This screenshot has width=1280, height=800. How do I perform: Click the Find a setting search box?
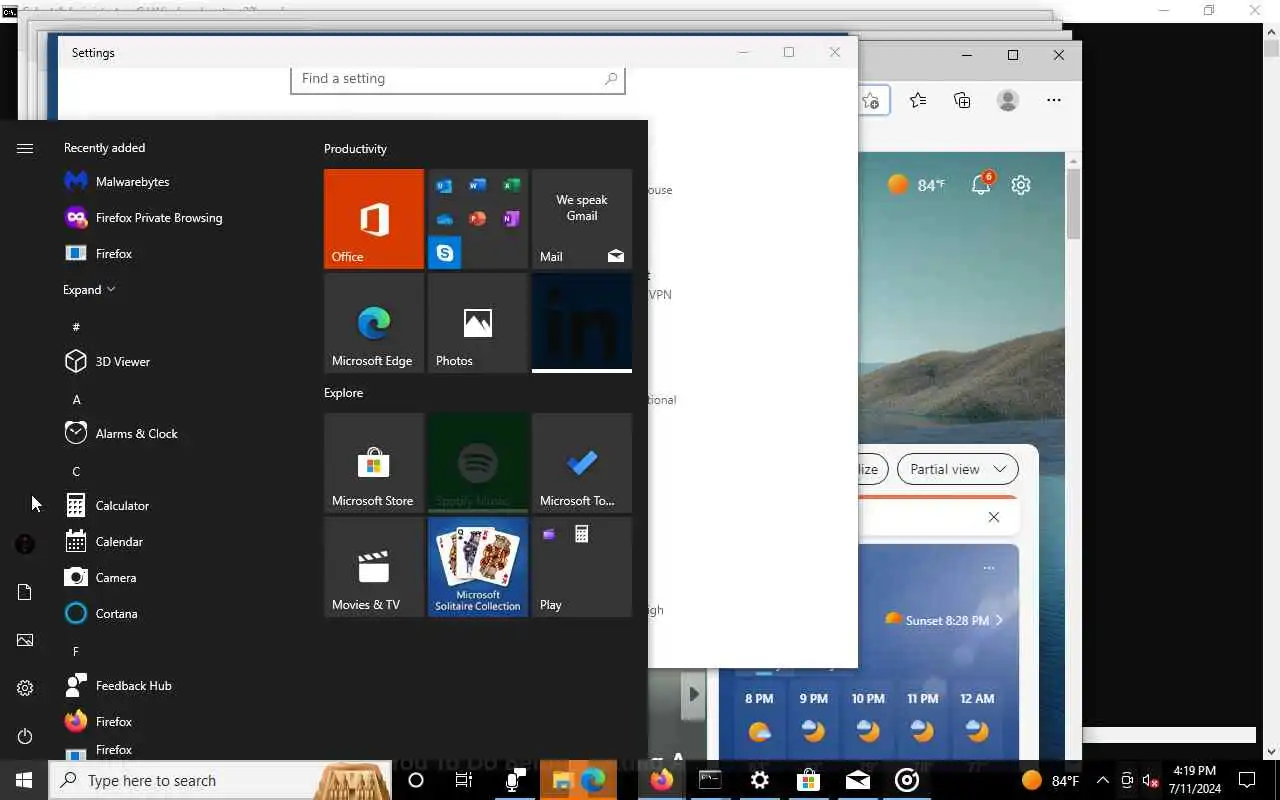[458, 79]
